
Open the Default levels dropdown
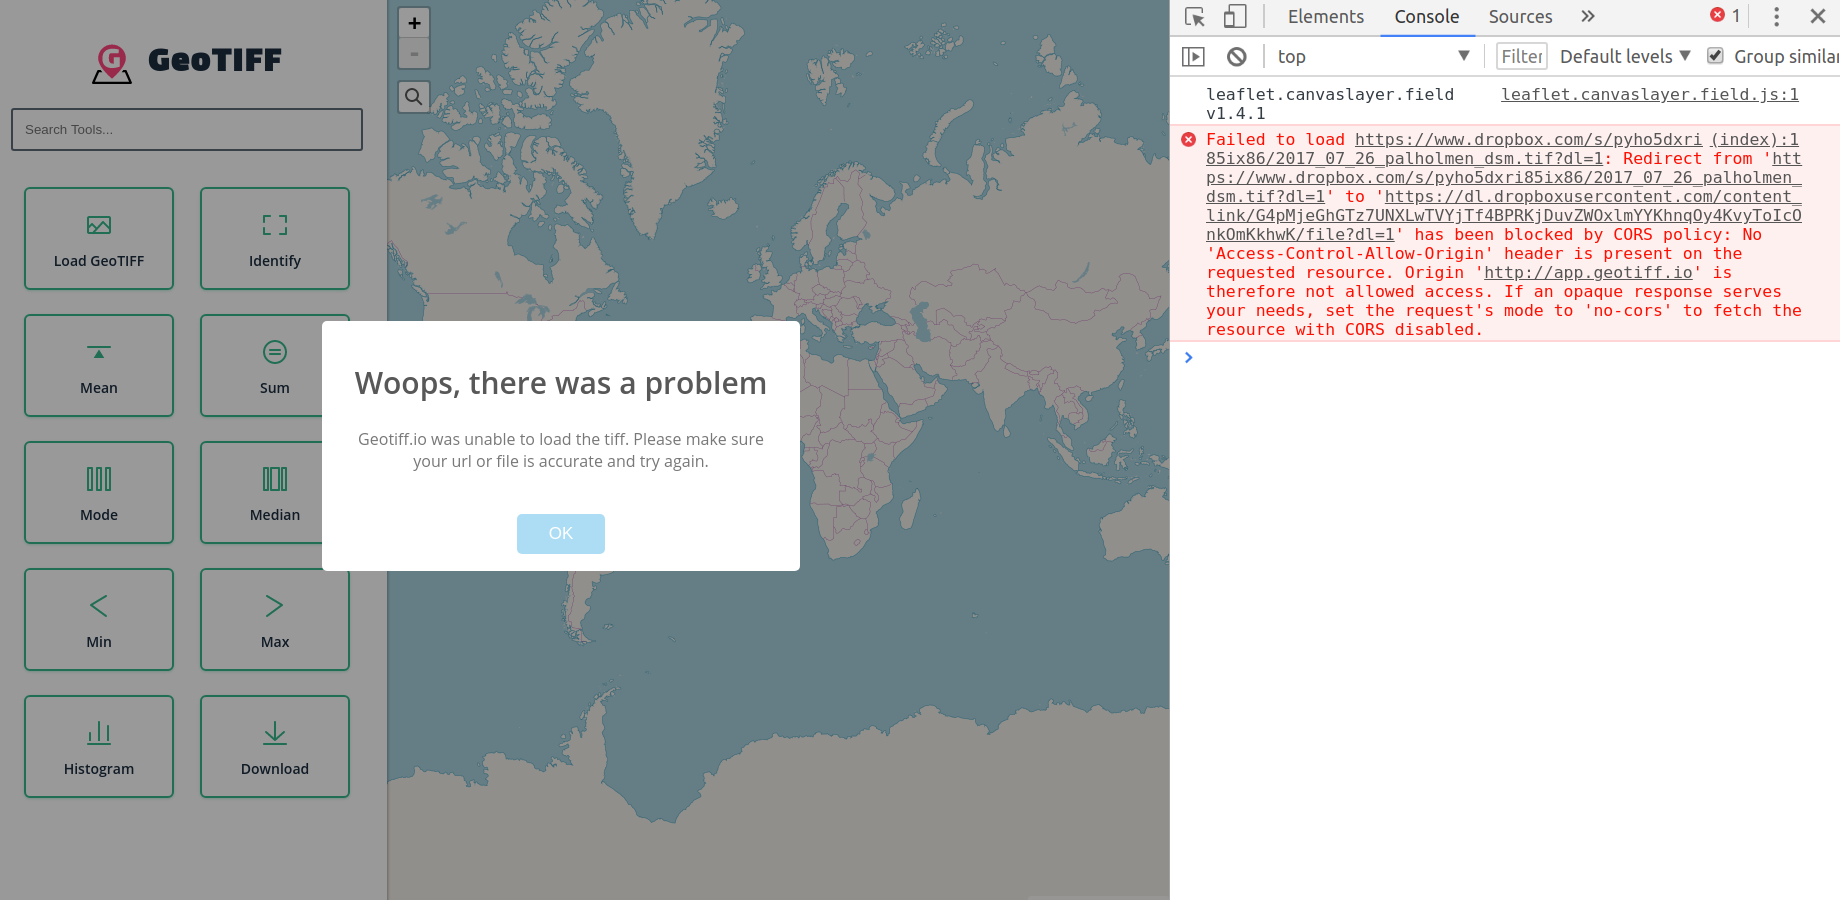tap(1625, 57)
